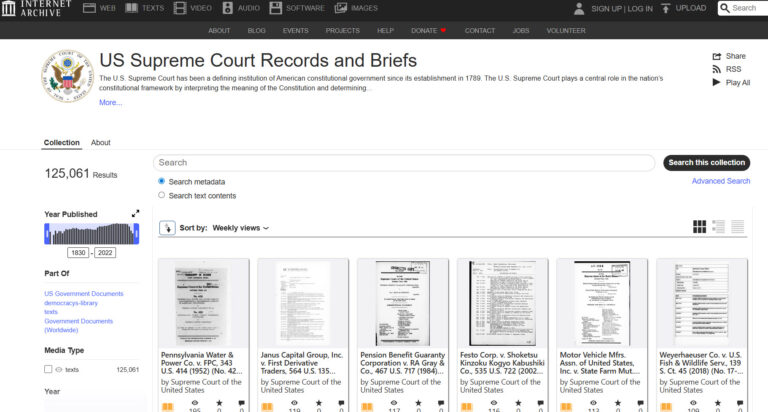This screenshot has width=768, height=412.
Task: Open the Volunteer menu item
Action: tap(566, 30)
